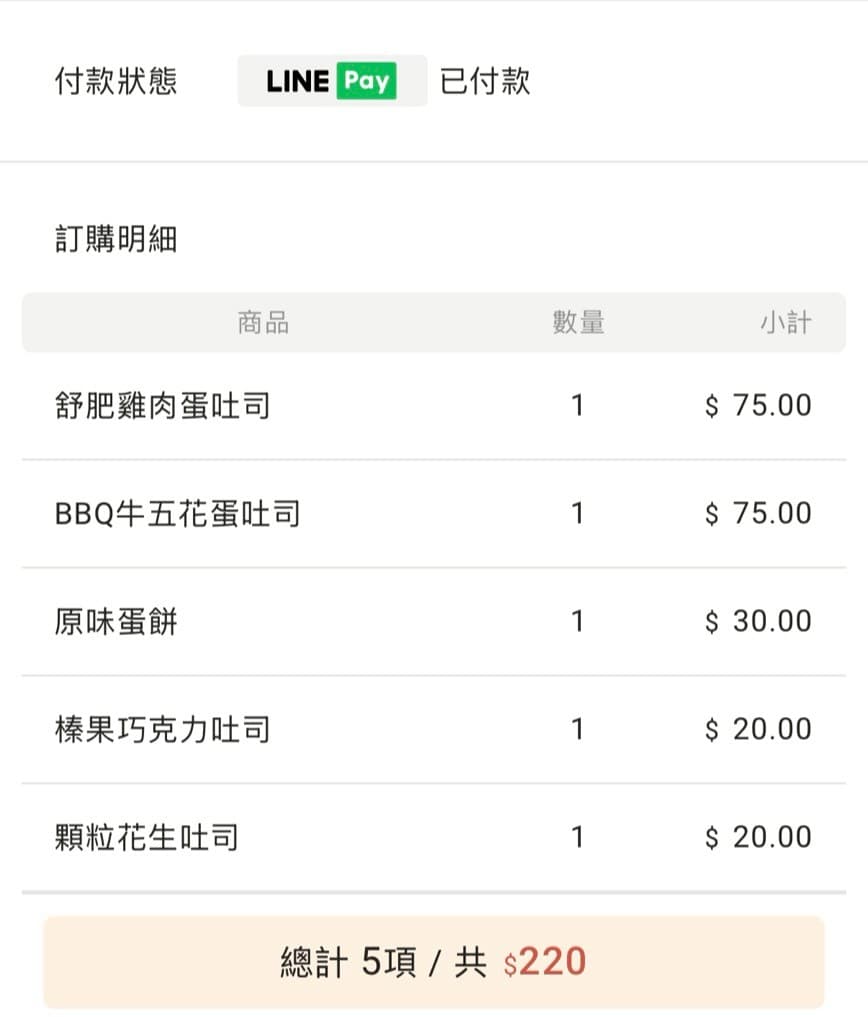Click the 商品 column header
868x1017 pixels.
pyautogui.click(x=263, y=322)
